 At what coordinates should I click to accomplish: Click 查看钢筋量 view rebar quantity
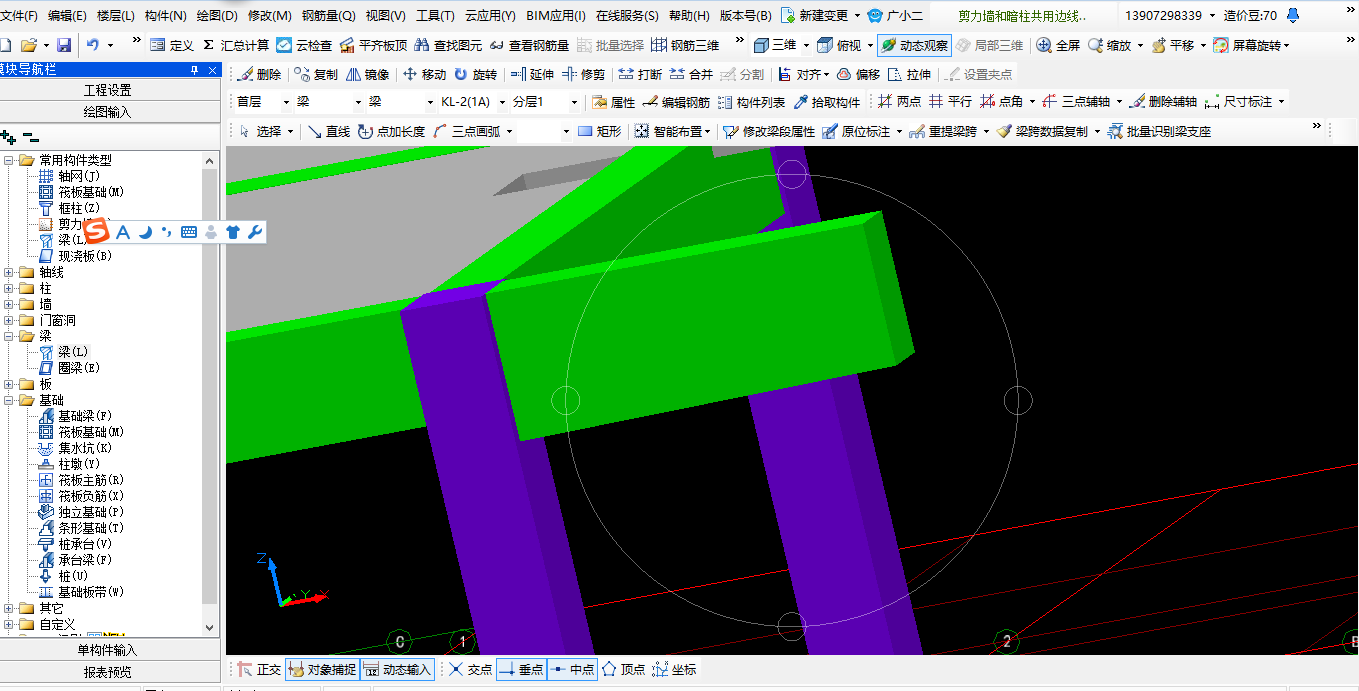(x=529, y=45)
